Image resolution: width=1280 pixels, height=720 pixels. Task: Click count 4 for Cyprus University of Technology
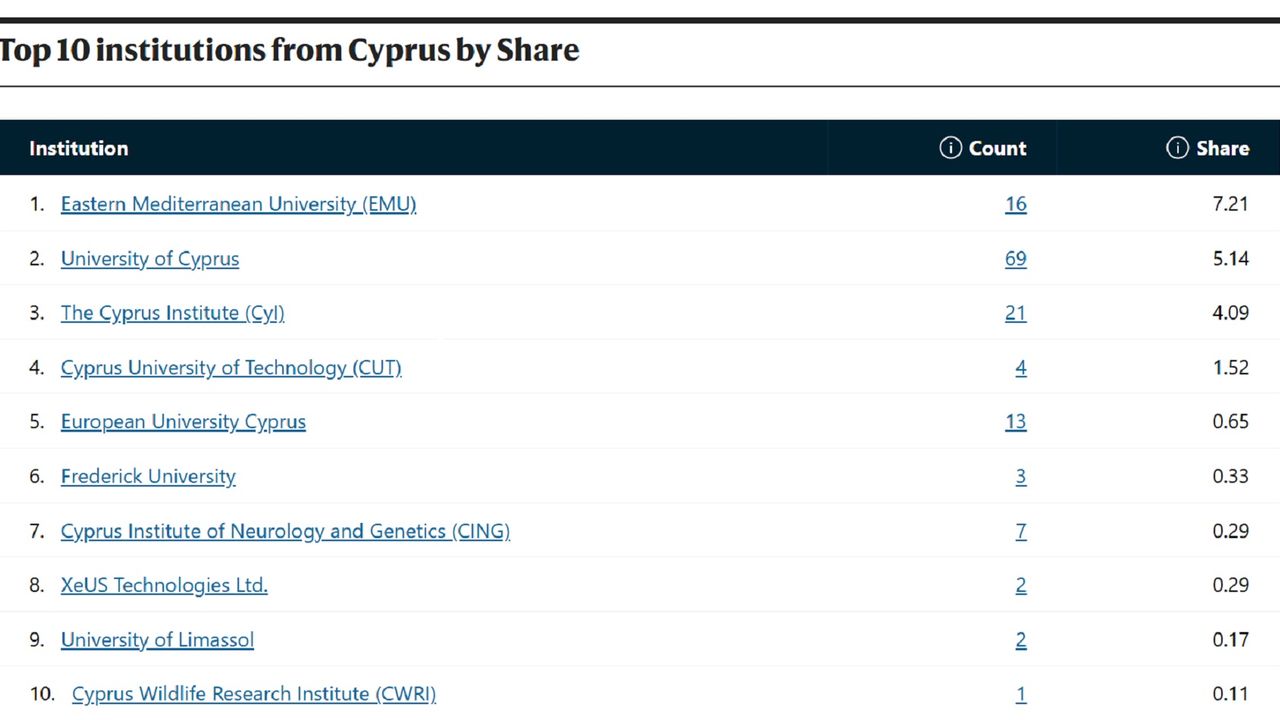[1021, 367]
